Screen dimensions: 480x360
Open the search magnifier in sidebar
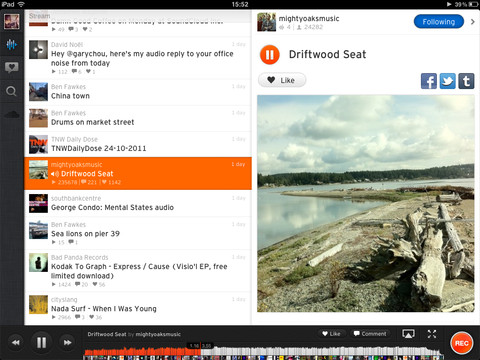pyautogui.click(x=12, y=91)
